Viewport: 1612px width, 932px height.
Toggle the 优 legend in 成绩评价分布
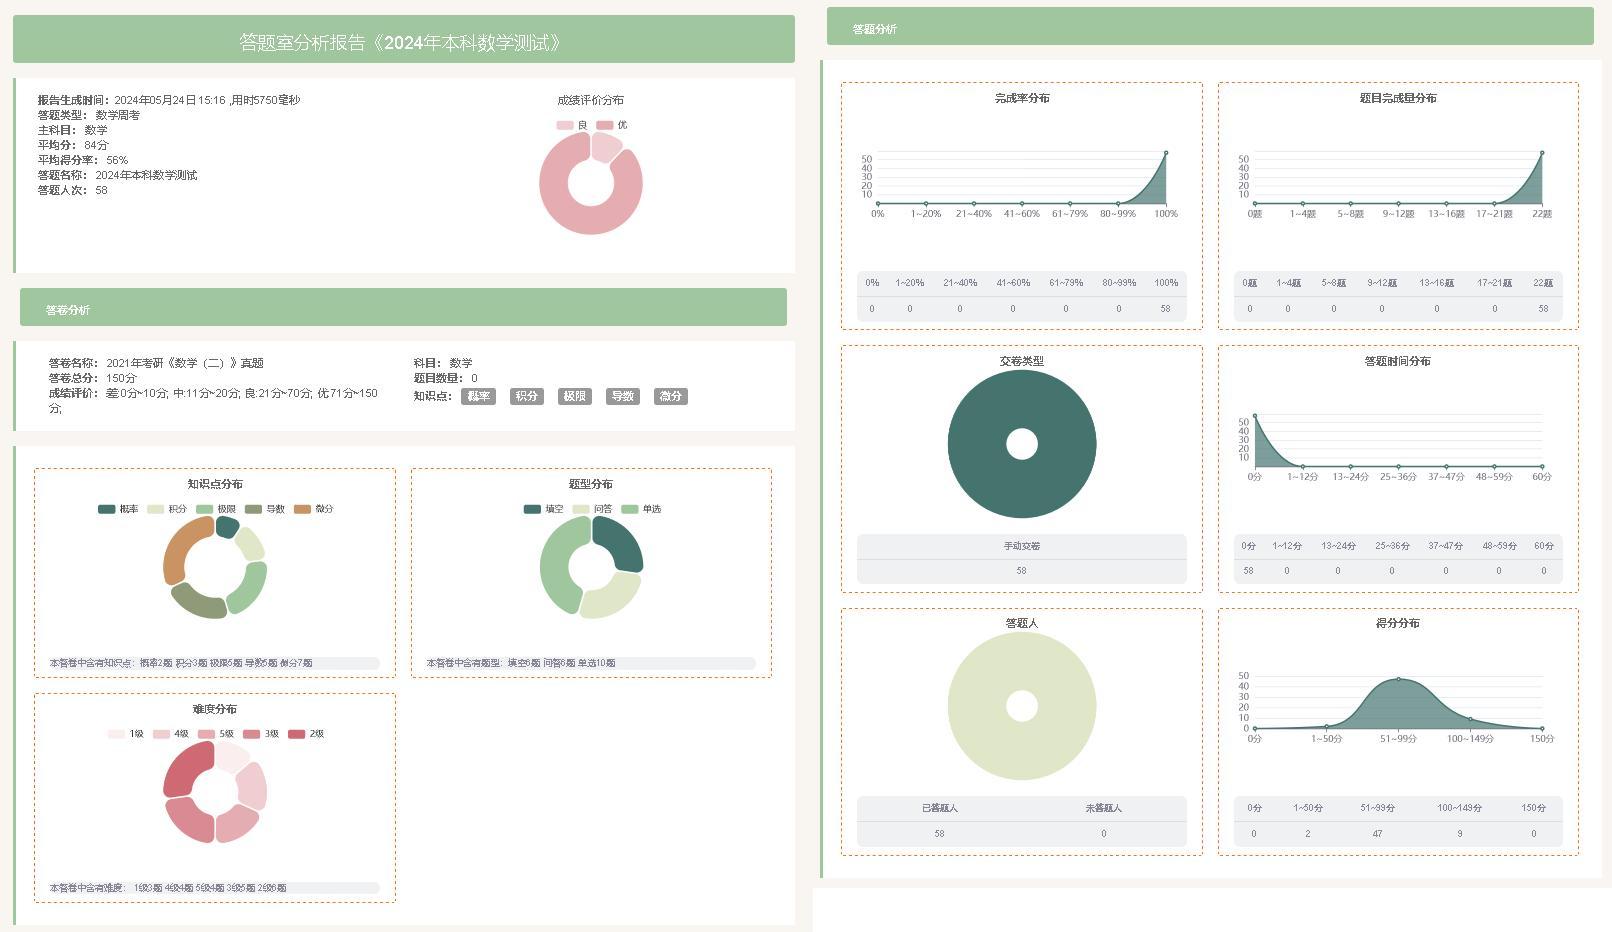point(612,125)
